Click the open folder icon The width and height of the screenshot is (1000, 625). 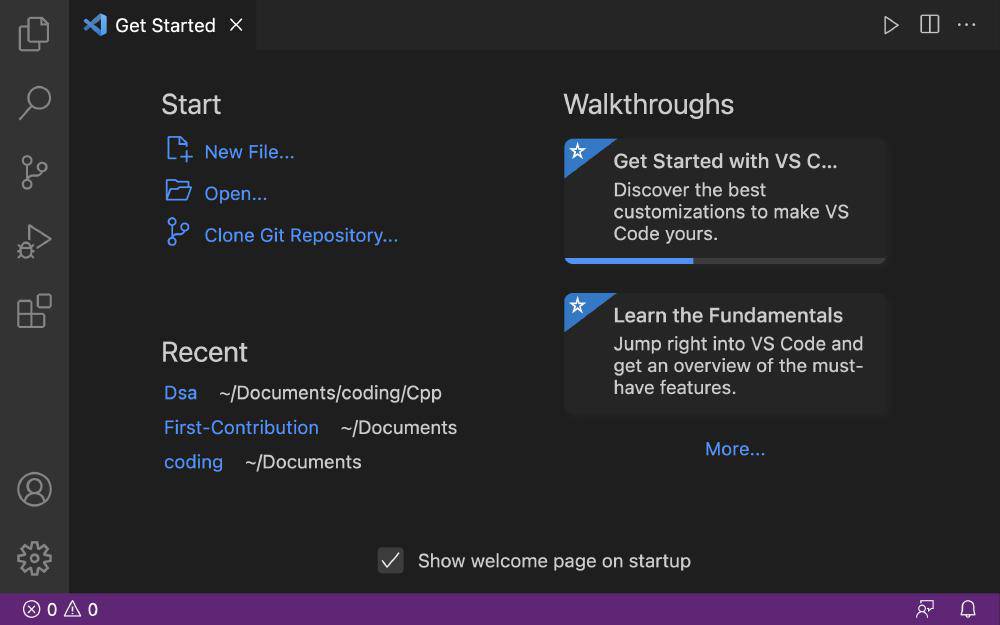tap(179, 190)
